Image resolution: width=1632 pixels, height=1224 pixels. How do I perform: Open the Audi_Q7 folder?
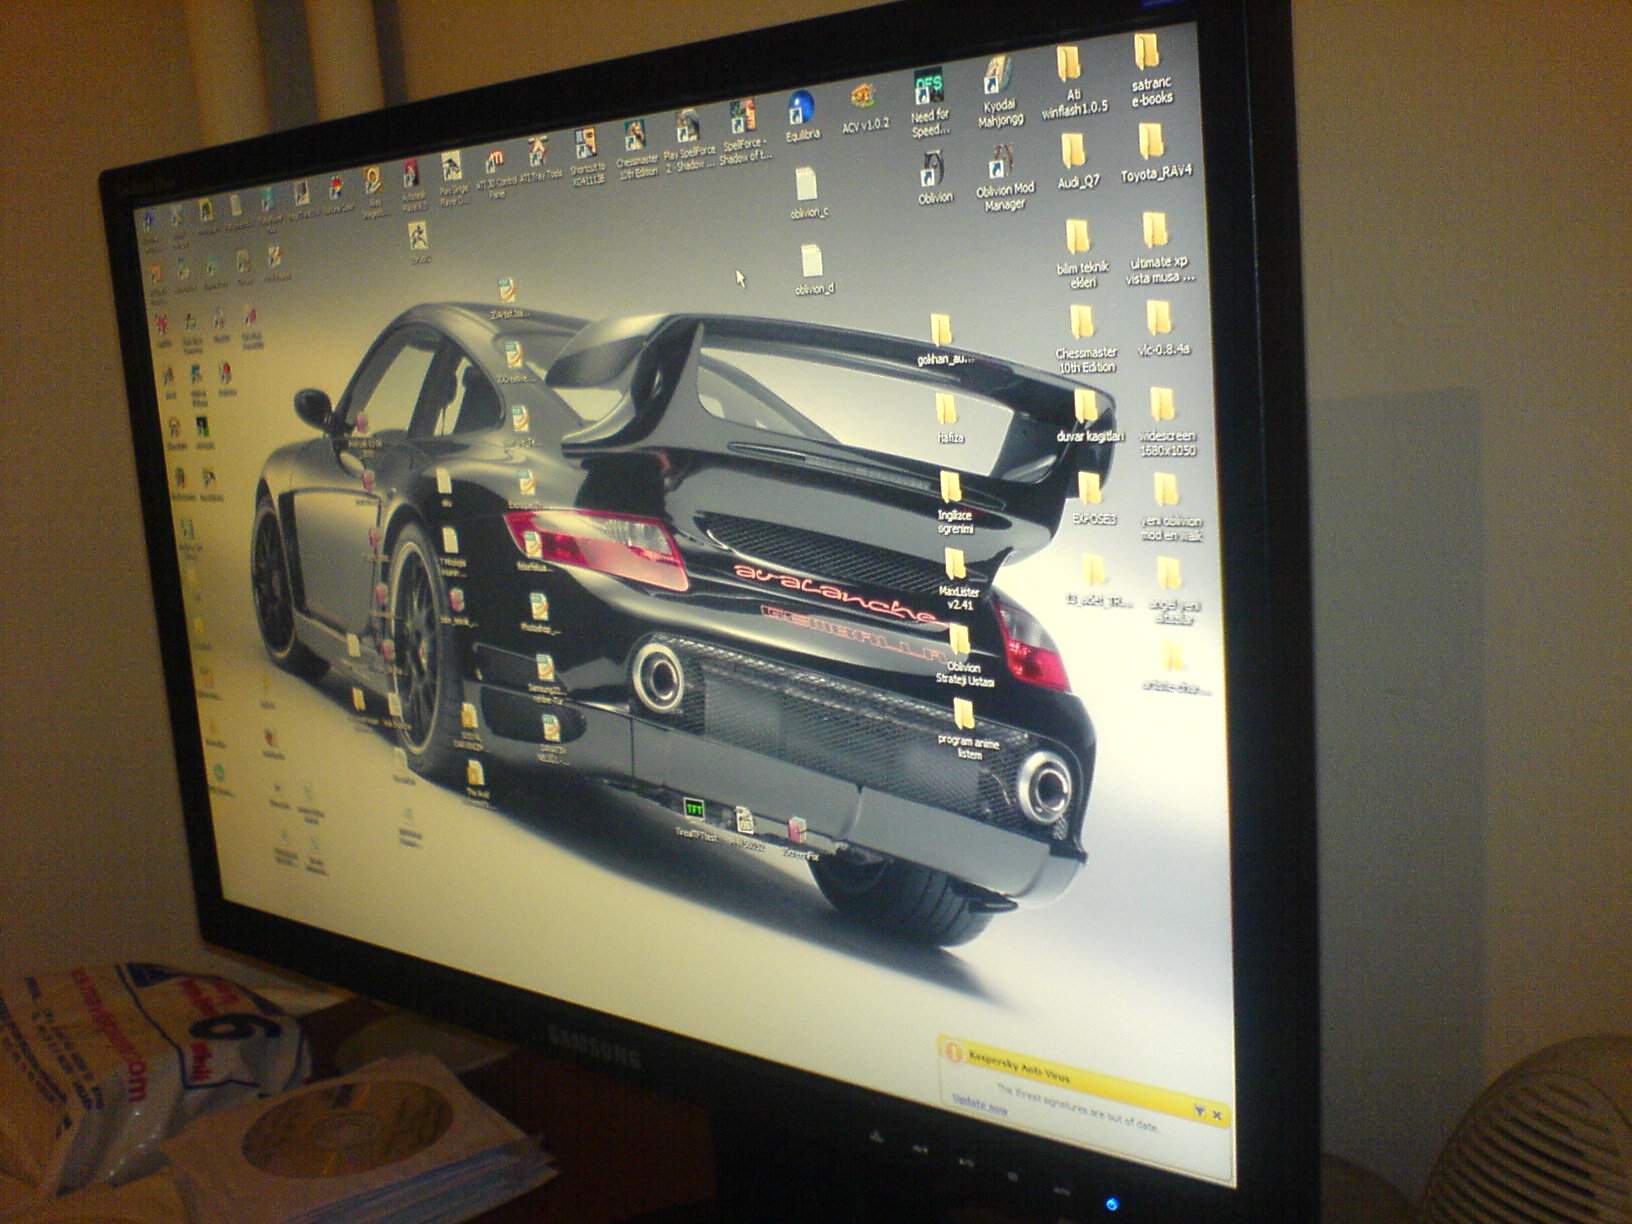click(x=1076, y=161)
